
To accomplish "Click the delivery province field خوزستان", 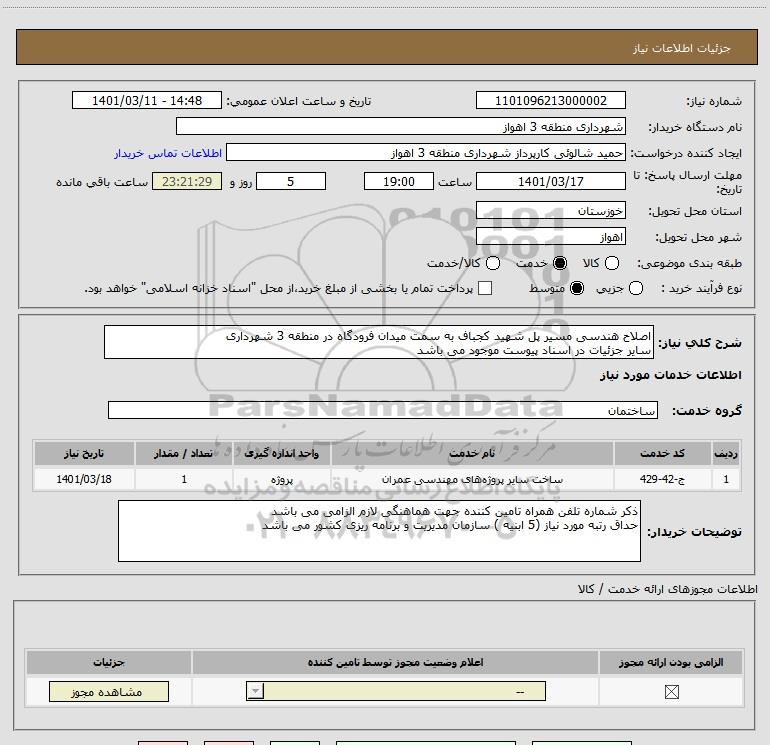I will (550, 211).
